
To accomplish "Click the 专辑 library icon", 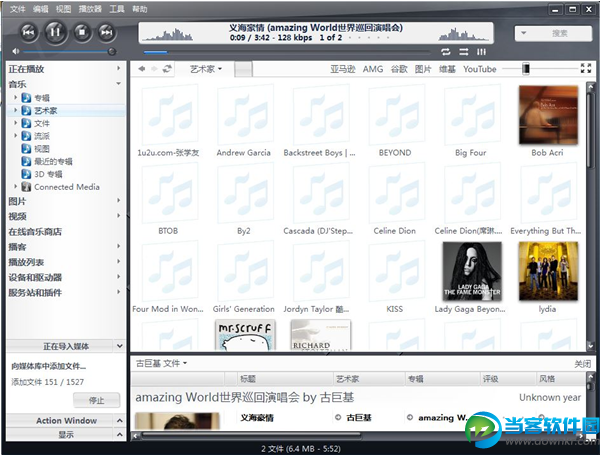I will 26,98.
